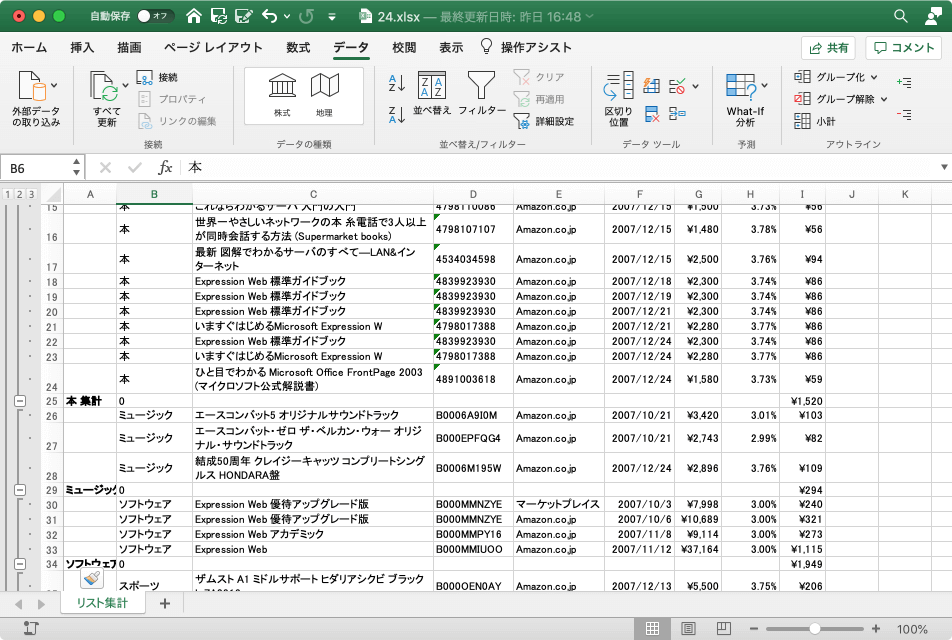Sort ascending A to Z
Image resolution: width=952 pixels, height=640 pixels.
396,83
